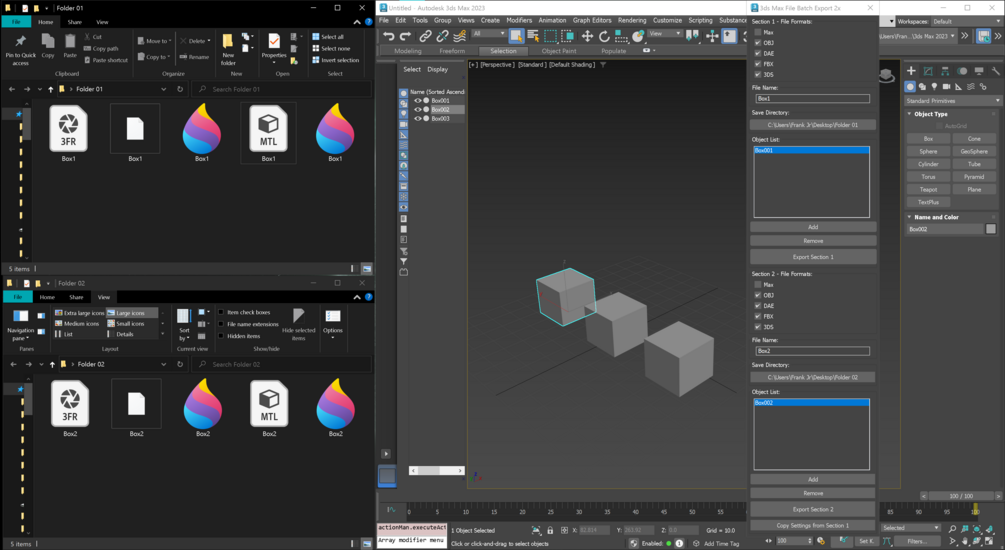Open the Standard Primitives dropdown
Screen dimensions: 1005x550
(x=952, y=101)
